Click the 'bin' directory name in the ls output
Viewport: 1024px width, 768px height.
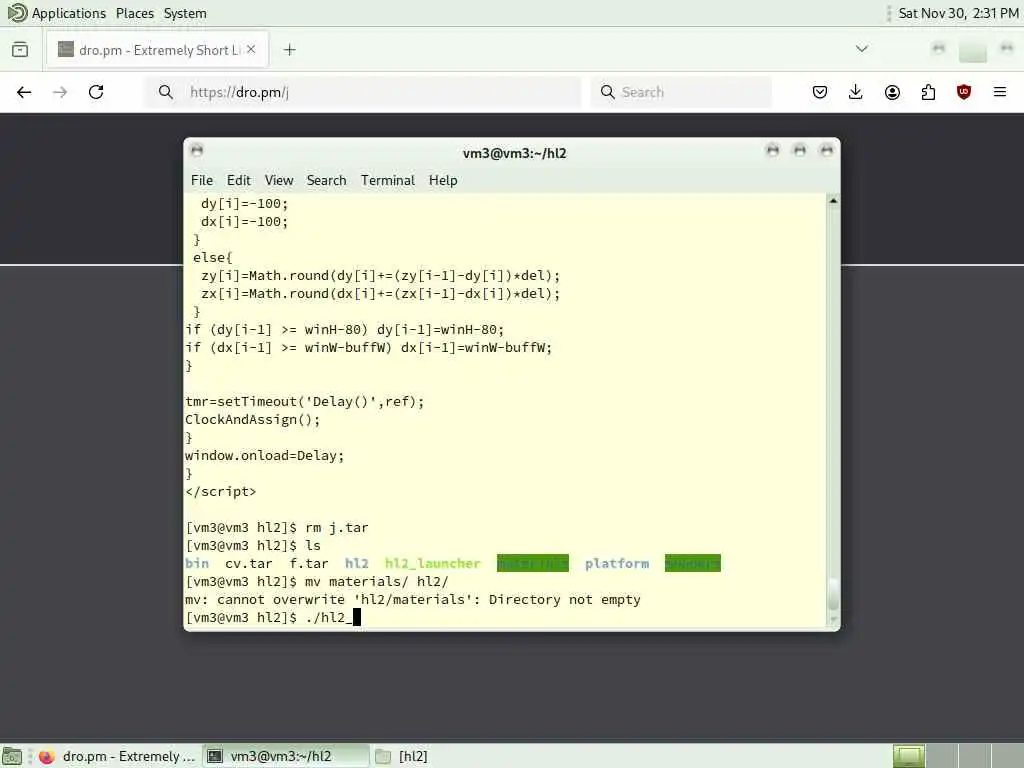tap(197, 564)
